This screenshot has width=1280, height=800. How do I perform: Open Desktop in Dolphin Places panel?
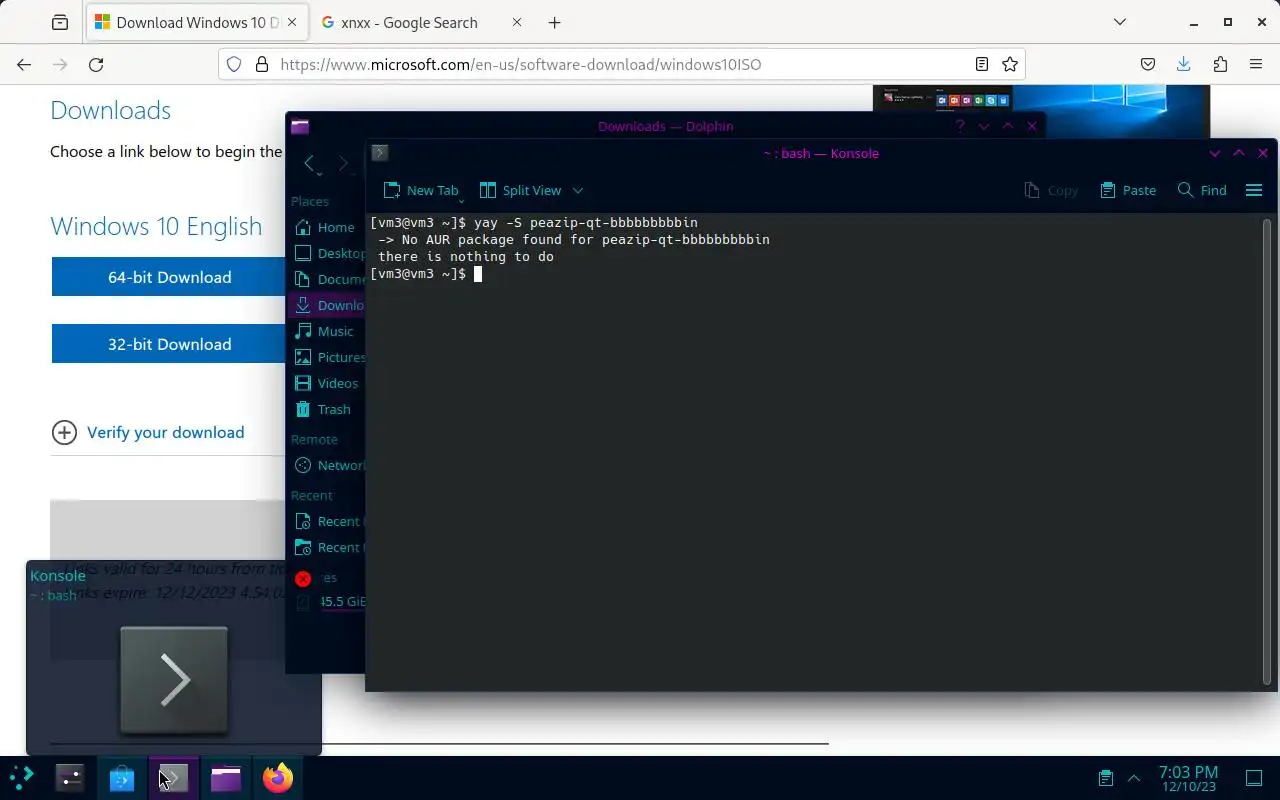(329, 253)
